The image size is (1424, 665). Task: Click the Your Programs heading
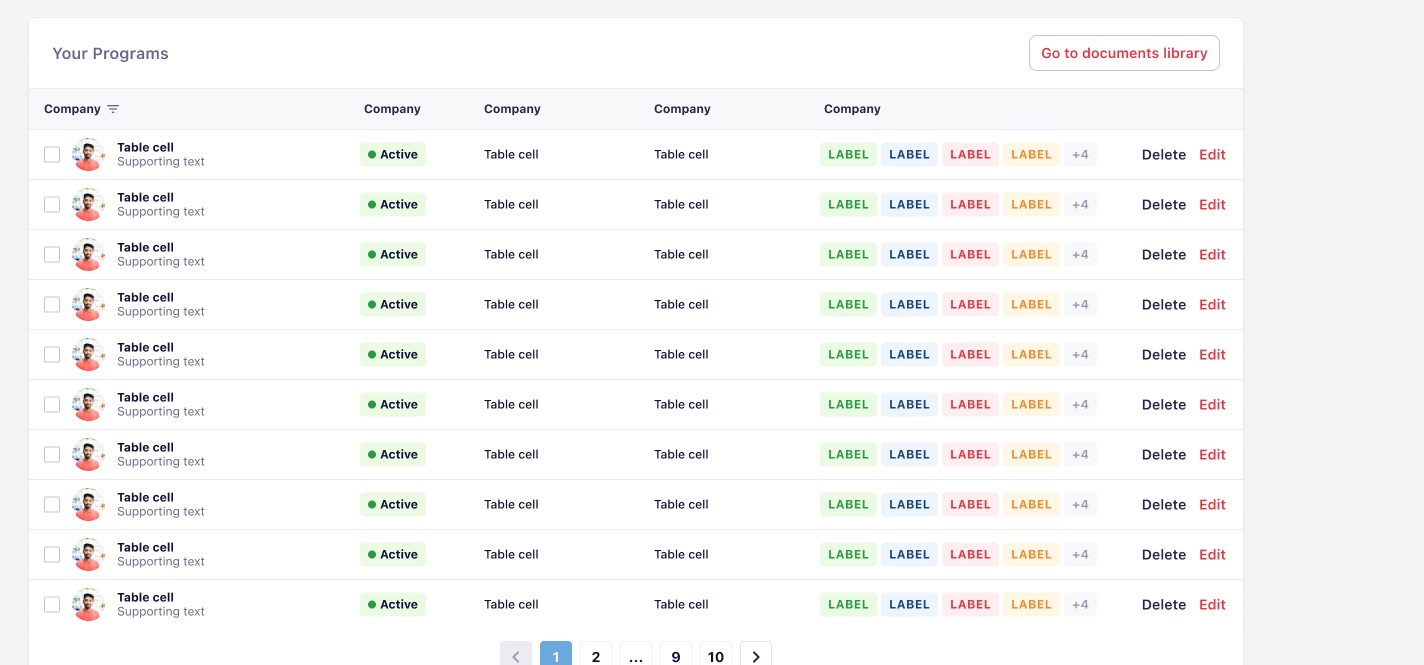tap(110, 54)
